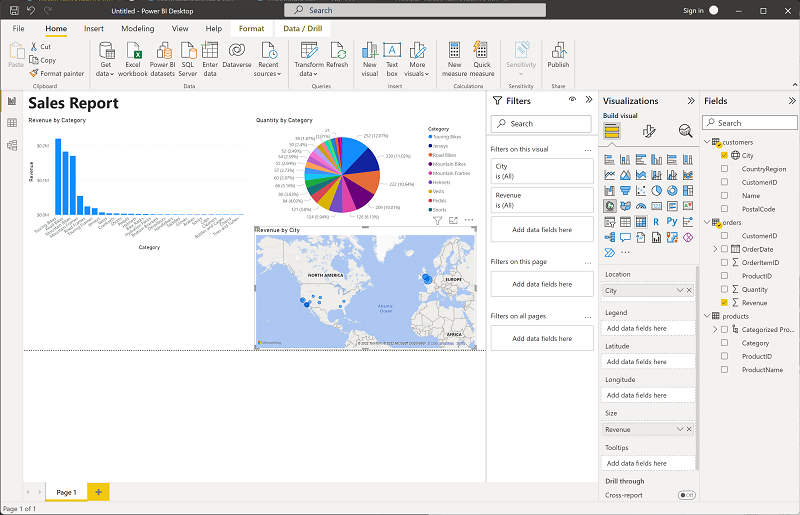This screenshot has width=800, height=515.
Task: Click the Get data ribbon icon
Action: coord(106,59)
